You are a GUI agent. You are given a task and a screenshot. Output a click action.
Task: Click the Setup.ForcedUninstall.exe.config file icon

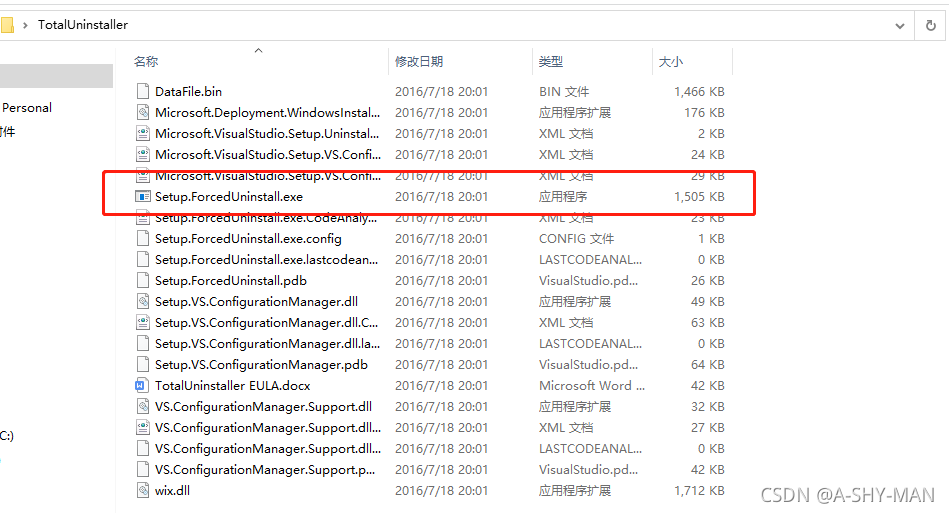(143, 238)
